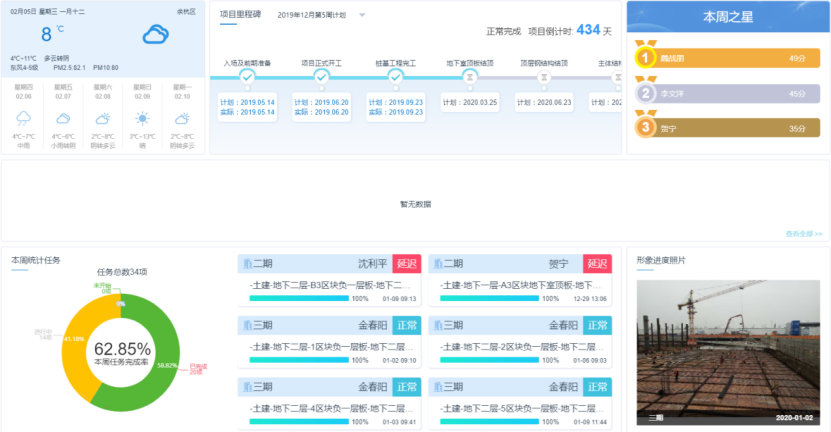Click the checkmark node for 项目正式开工 milestone
This screenshot has width=831, height=432.
point(321,76)
